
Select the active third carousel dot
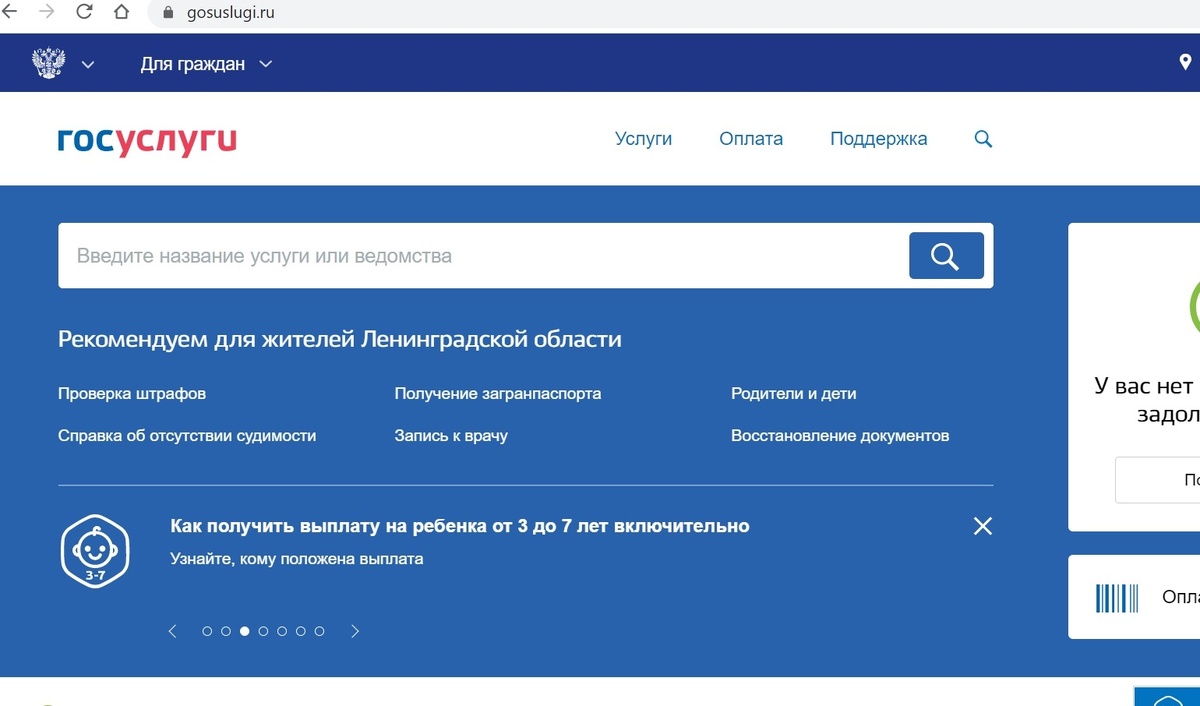tap(245, 631)
